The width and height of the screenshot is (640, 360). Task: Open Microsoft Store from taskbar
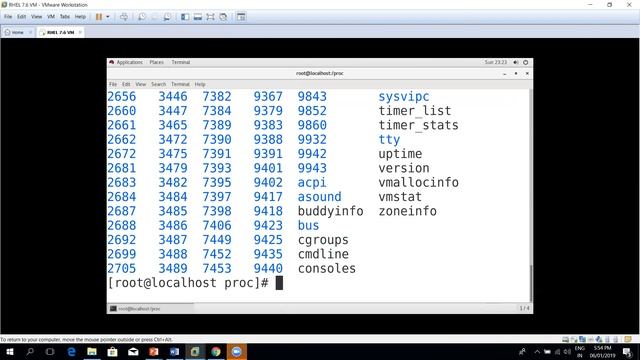click(x=112, y=352)
